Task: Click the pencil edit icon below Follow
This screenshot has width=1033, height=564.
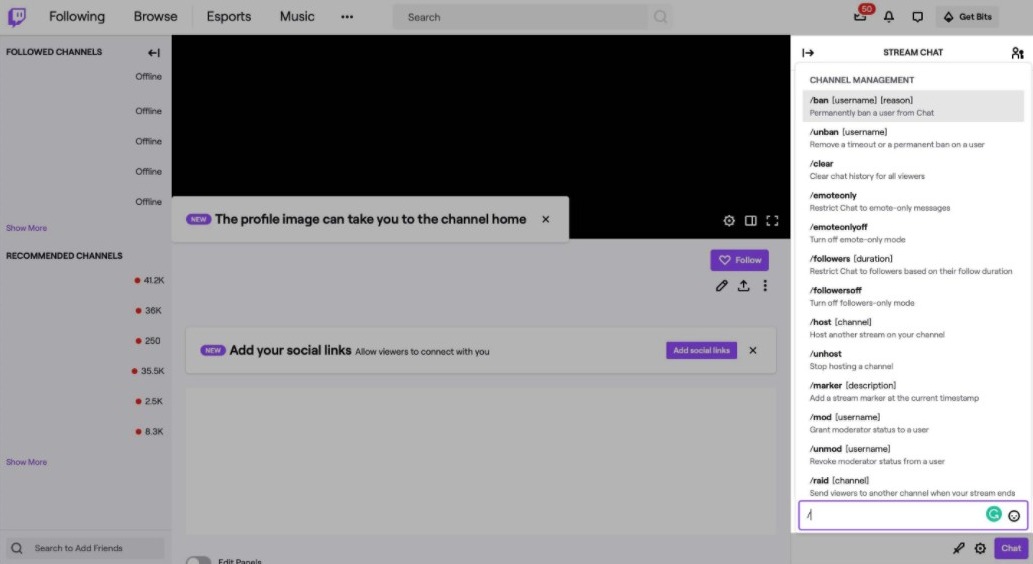Action: click(x=722, y=286)
